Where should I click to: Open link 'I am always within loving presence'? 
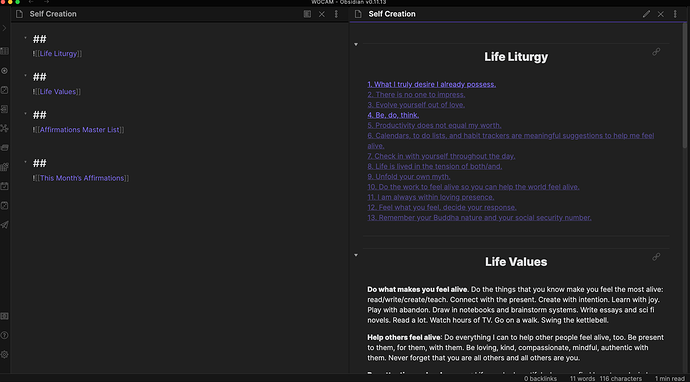tap(431, 197)
